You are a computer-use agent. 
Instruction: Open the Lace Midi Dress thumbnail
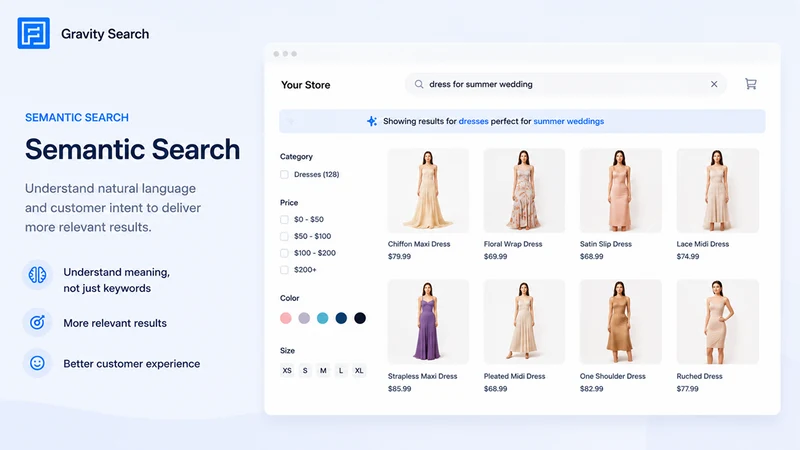717,190
